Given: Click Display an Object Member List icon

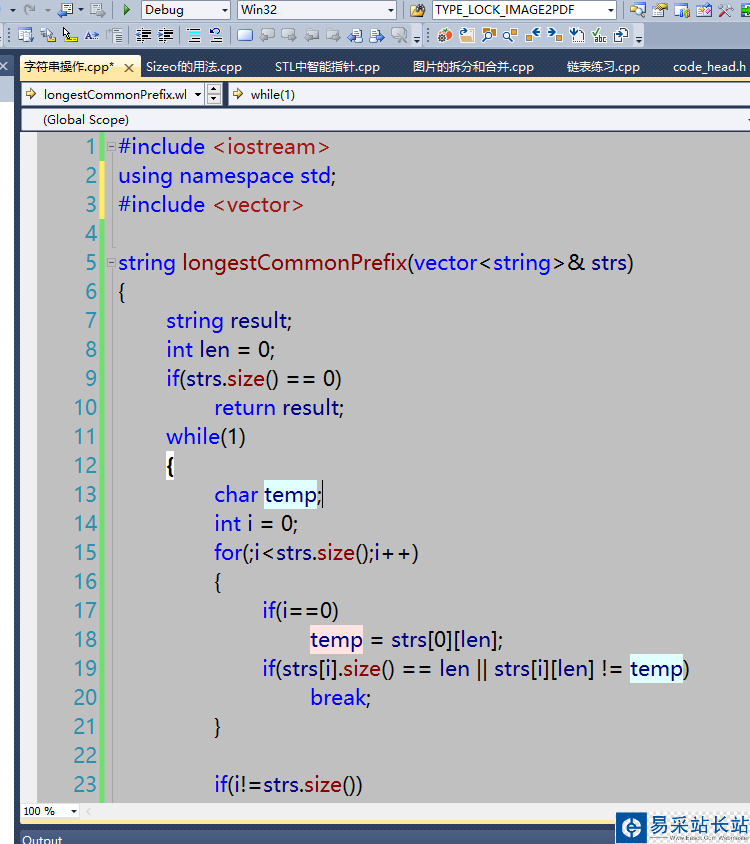Looking at the screenshot, I should 25,35.
